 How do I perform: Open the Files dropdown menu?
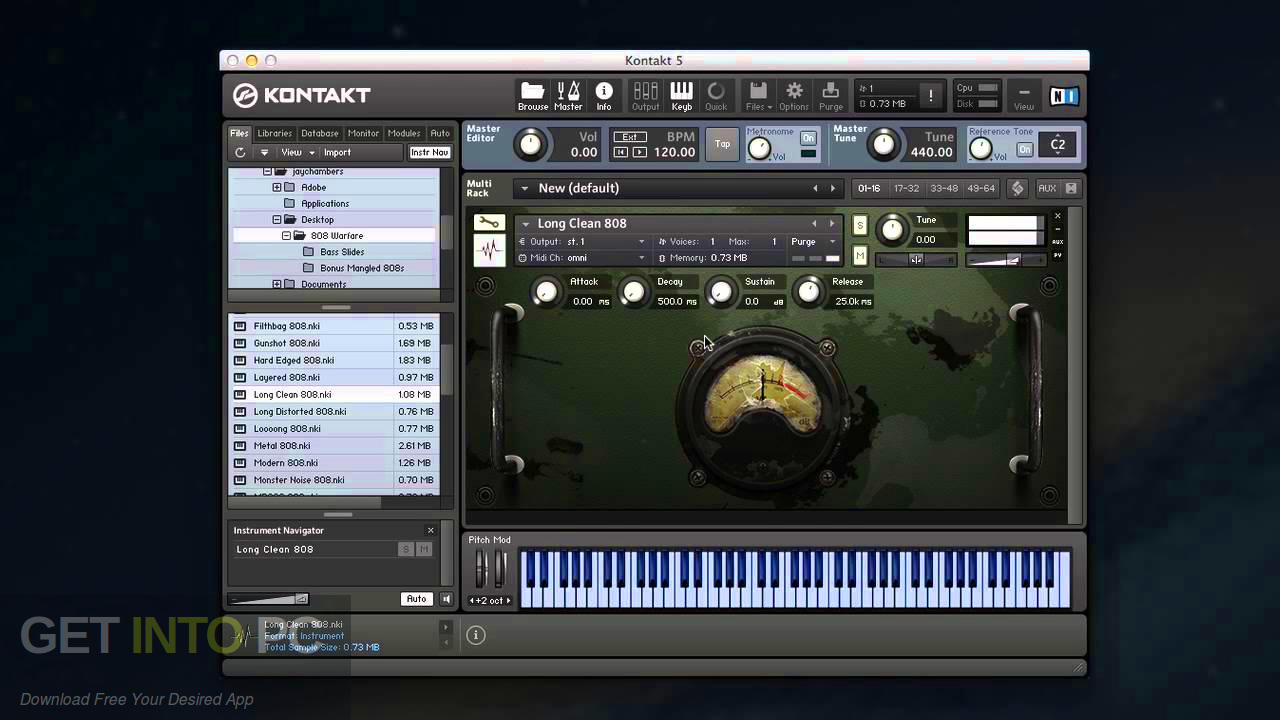point(759,96)
